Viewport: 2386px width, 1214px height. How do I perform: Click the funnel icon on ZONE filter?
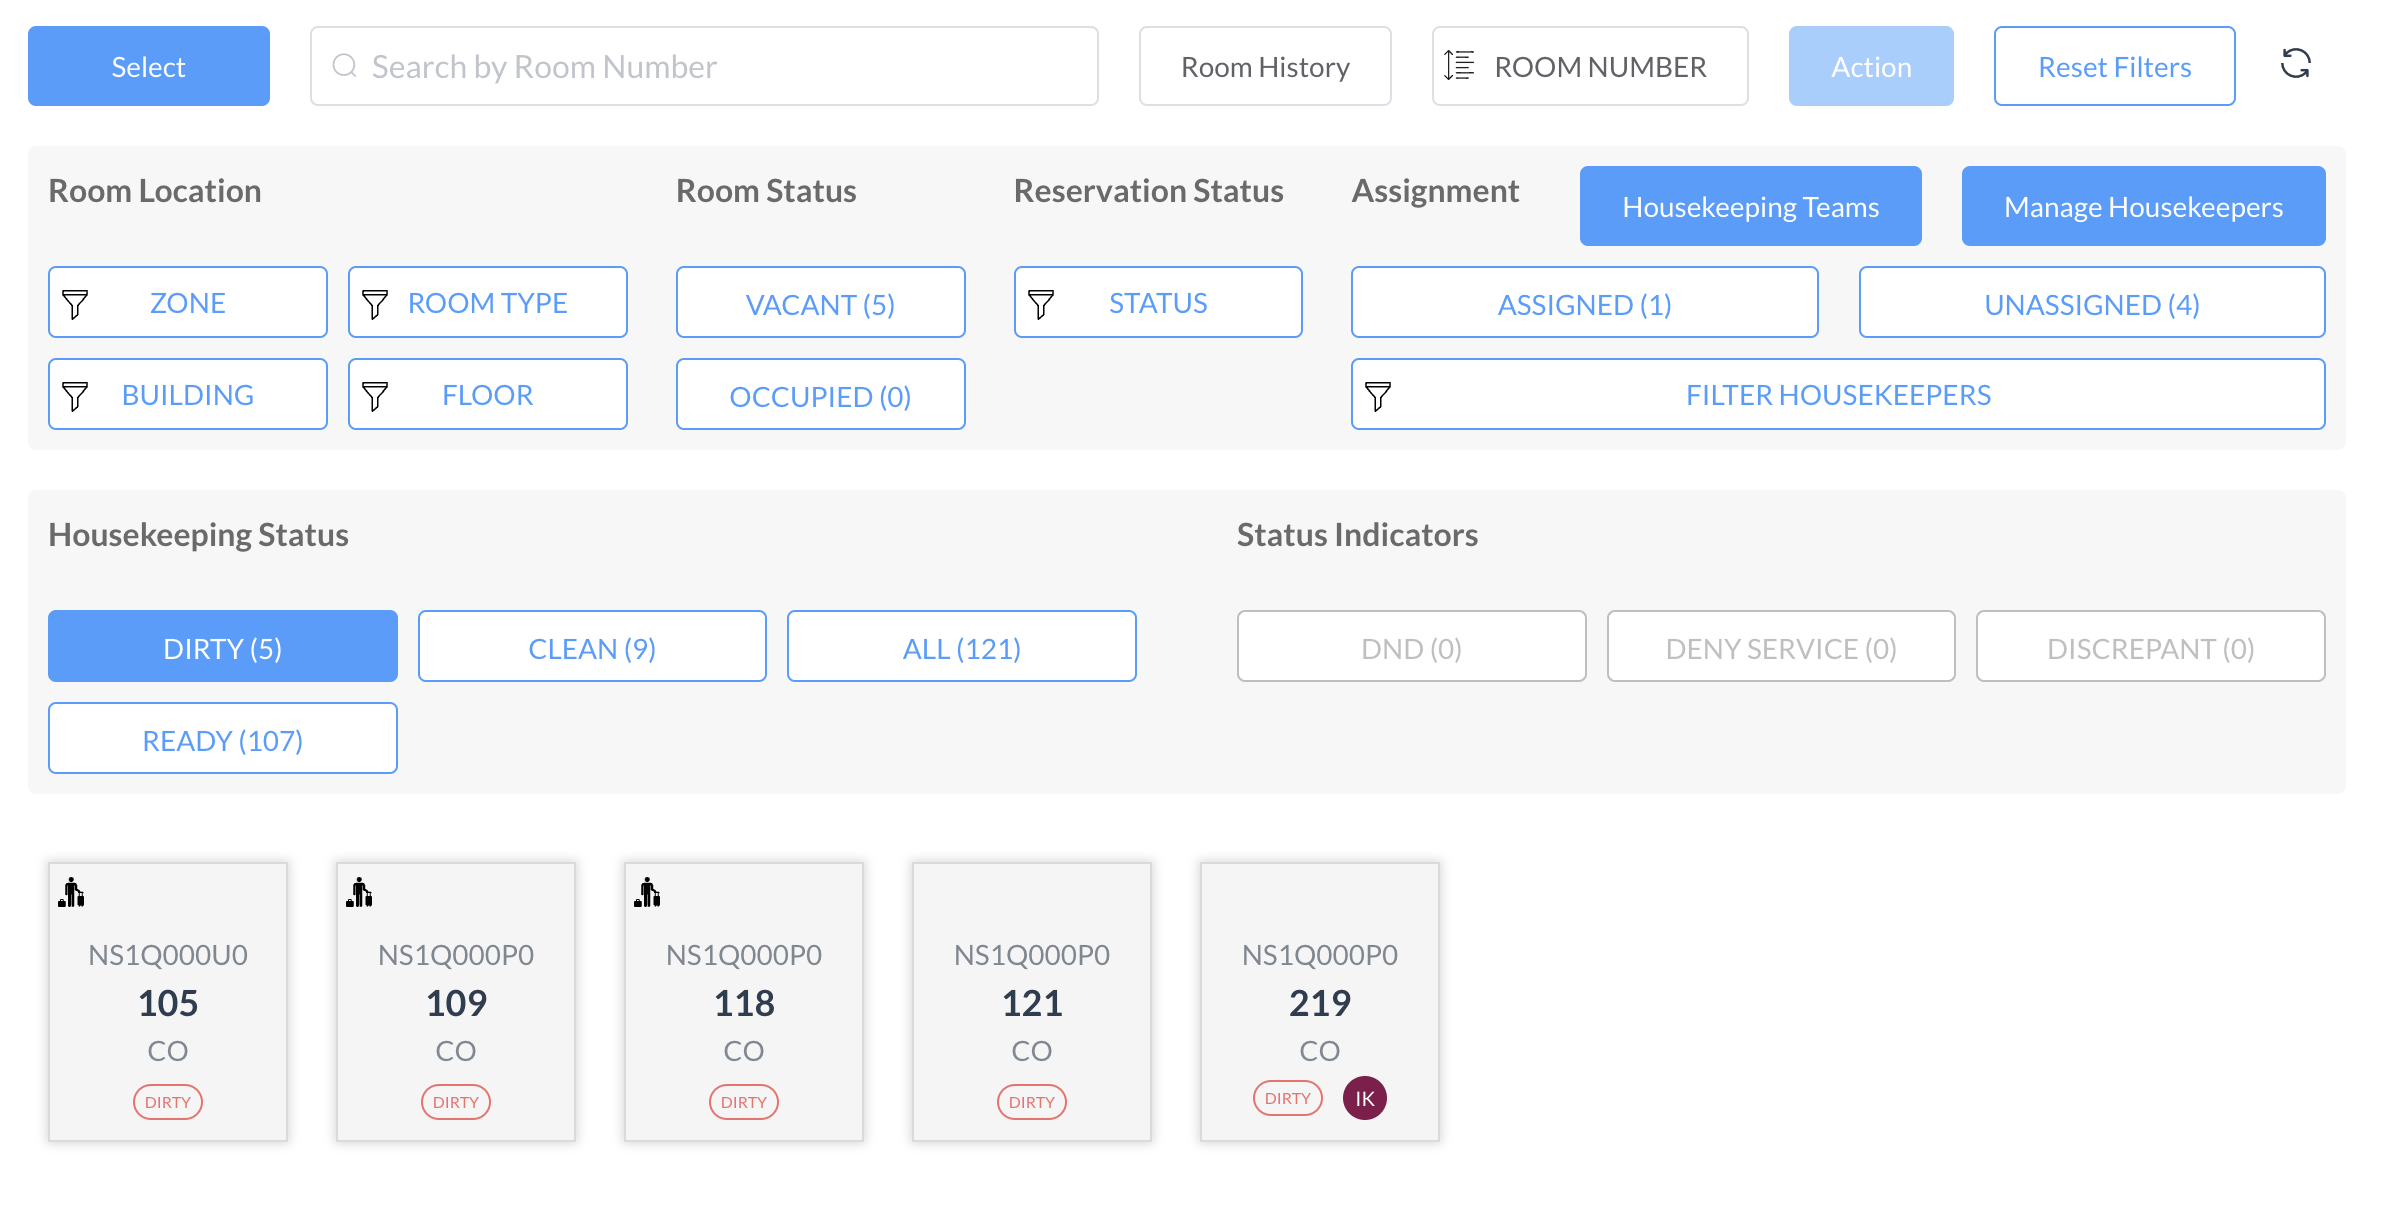pyautogui.click(x=76, y=303)
